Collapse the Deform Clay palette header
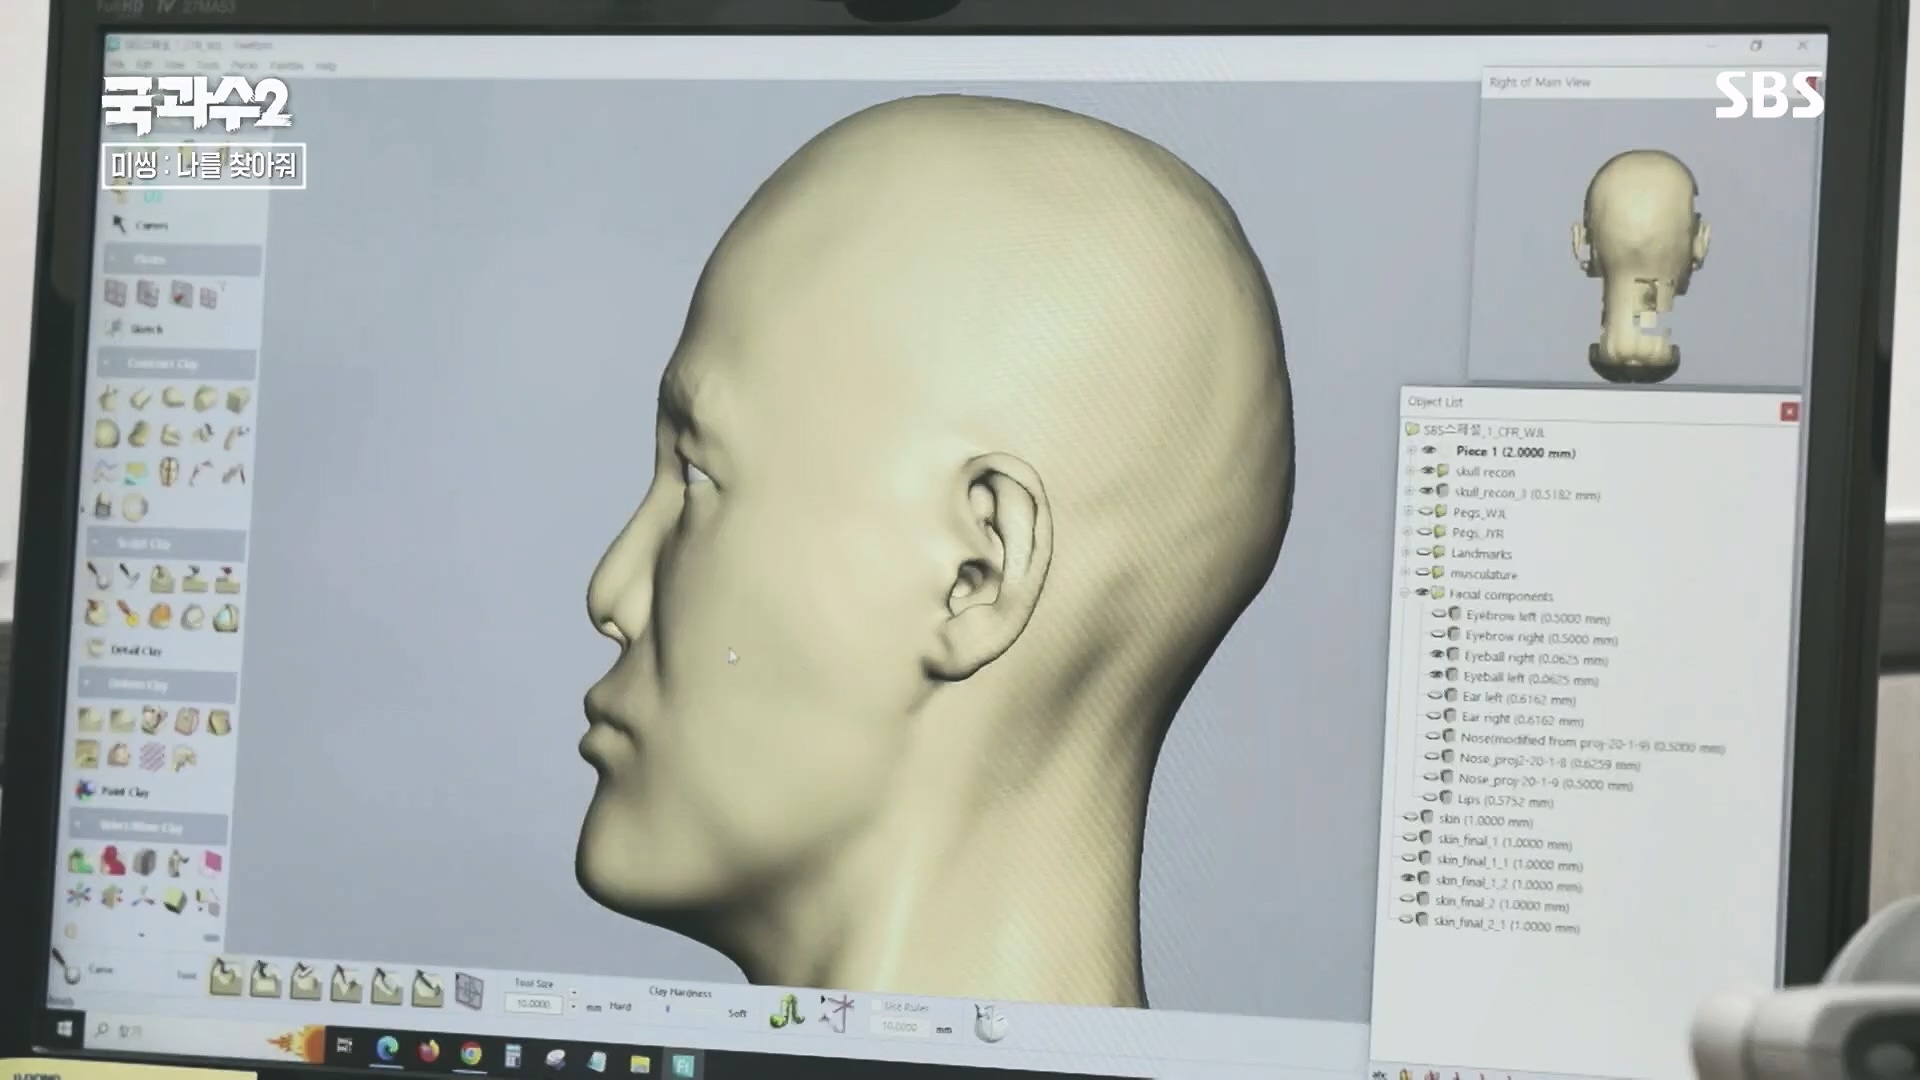The width and height of the screenshot is (1920, 1080). point(158,685)
